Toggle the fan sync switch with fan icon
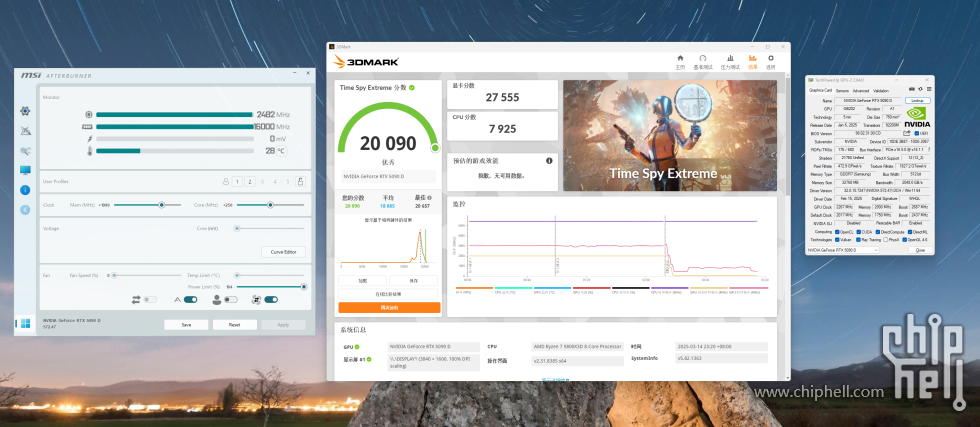The image size is (980, 427). coord(271,299)
